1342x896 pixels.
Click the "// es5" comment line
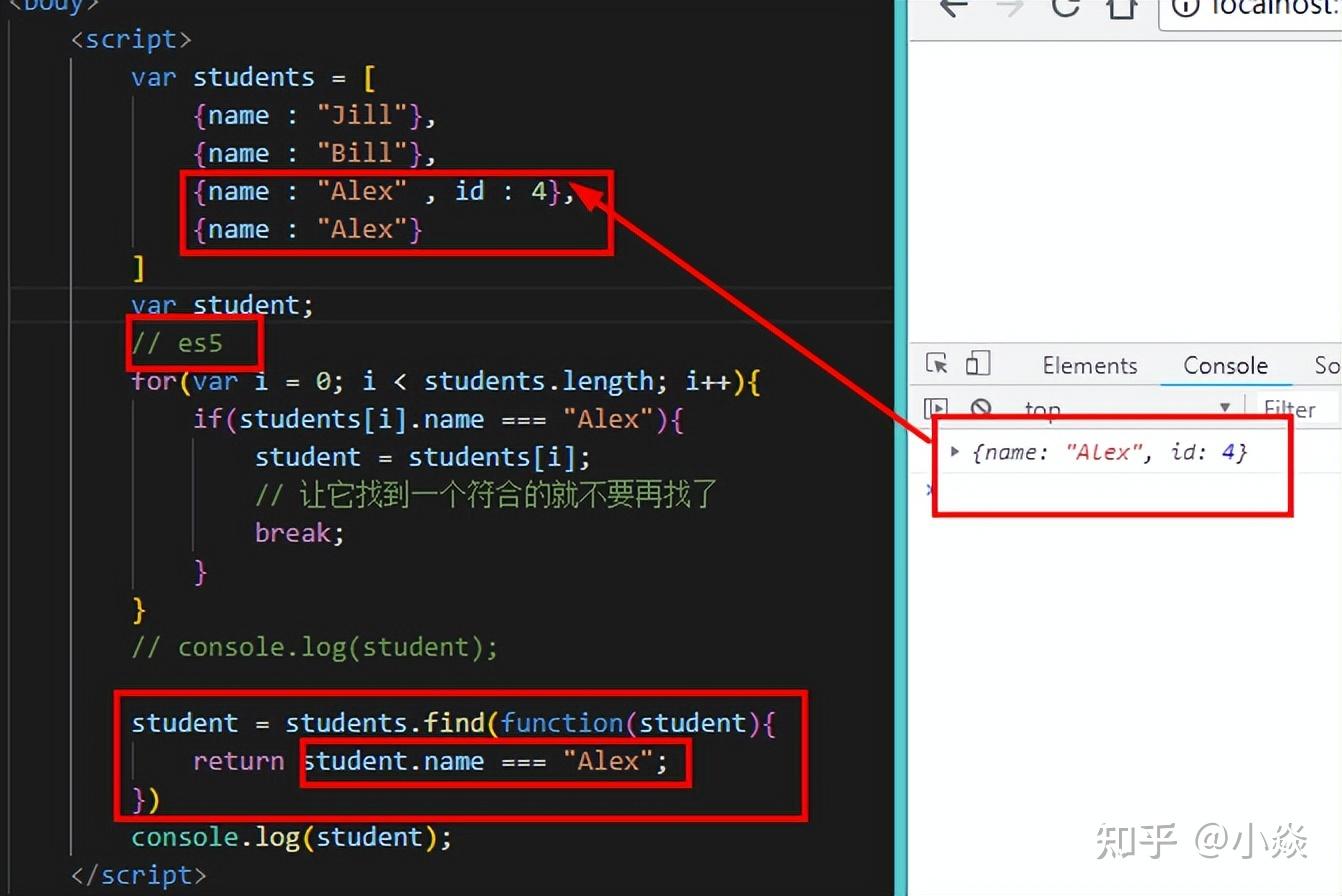click(177, 343)
